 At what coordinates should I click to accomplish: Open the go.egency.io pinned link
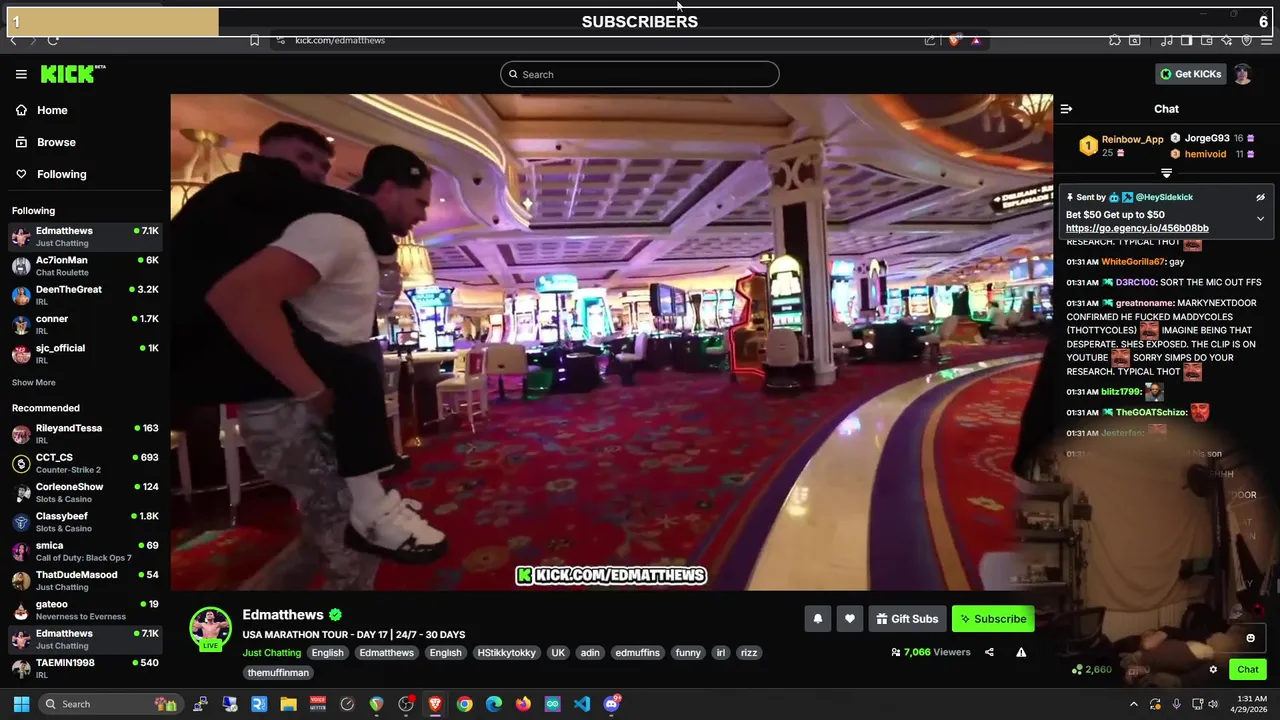point(1137,228)
